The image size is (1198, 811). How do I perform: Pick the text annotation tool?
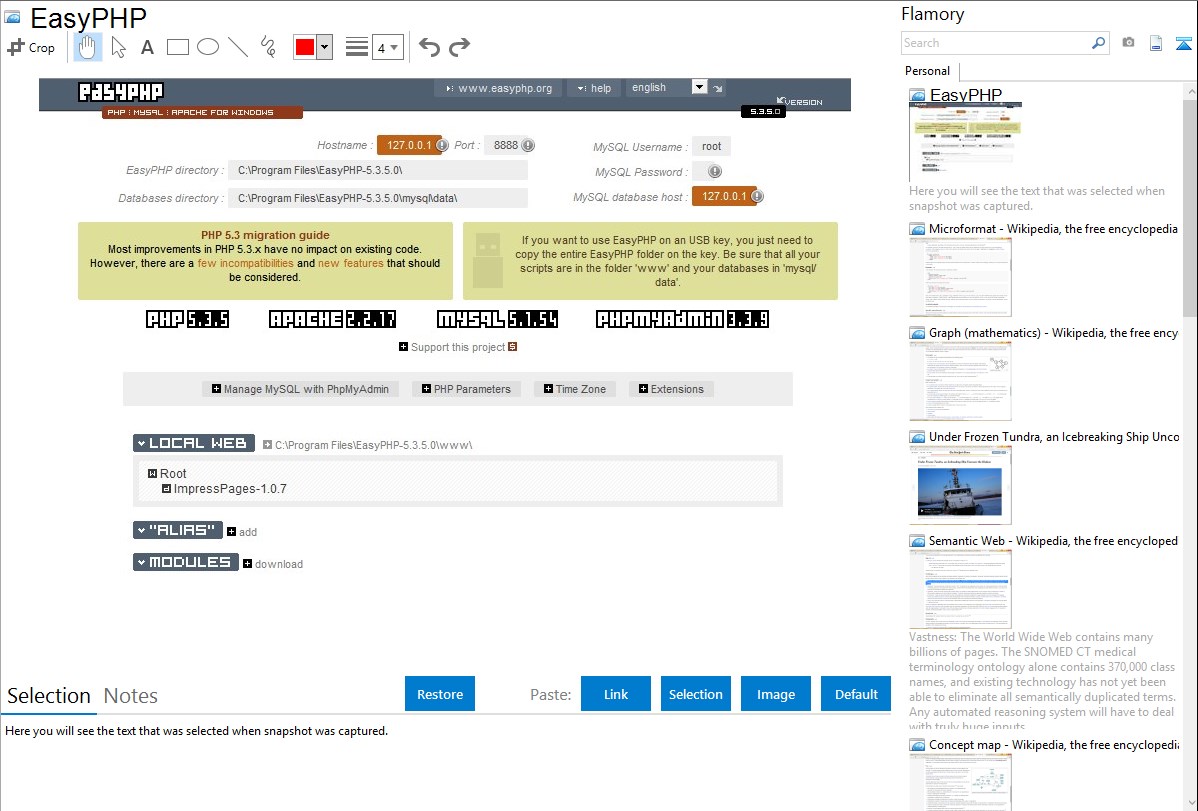click(x=147, y=47)
